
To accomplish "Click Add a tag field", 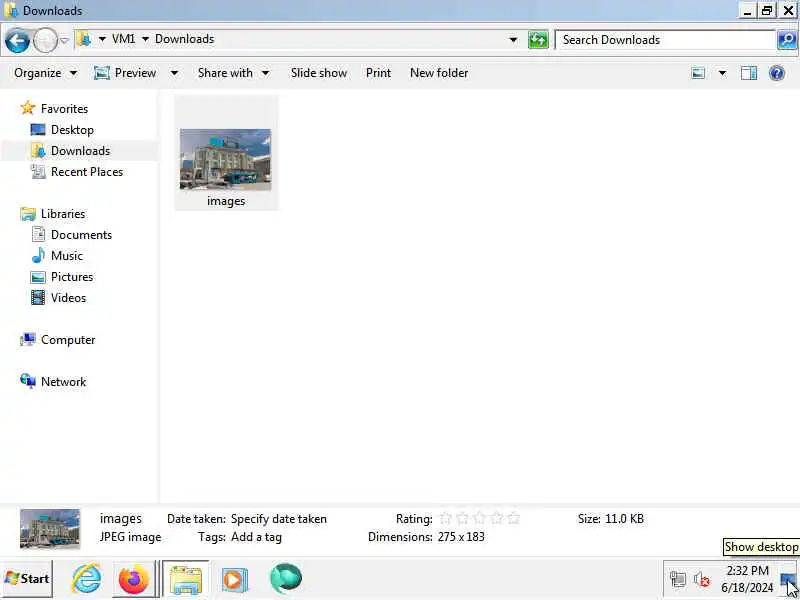I will (x=256, y=537).
